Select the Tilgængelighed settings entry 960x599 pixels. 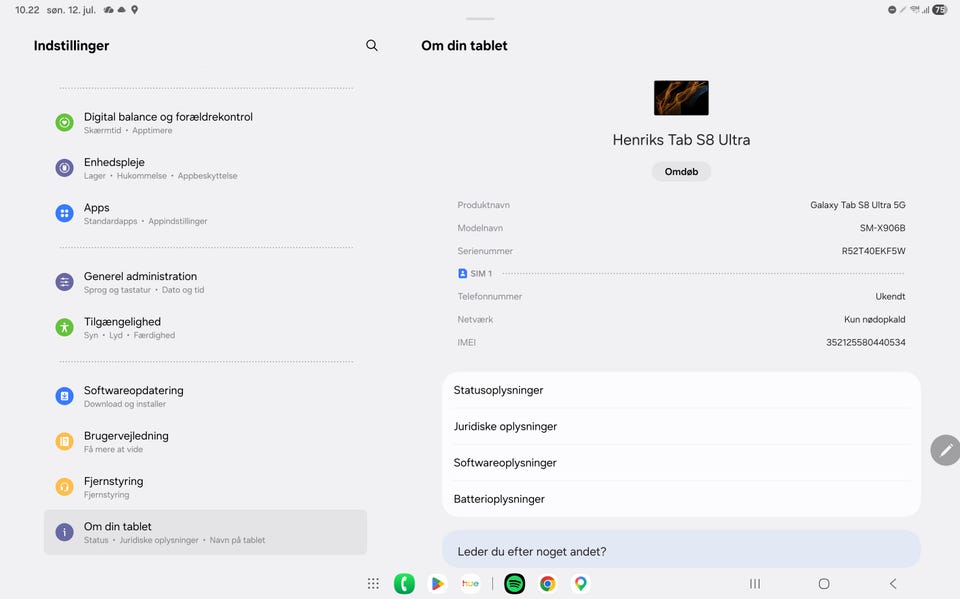[x=205, y=327]
